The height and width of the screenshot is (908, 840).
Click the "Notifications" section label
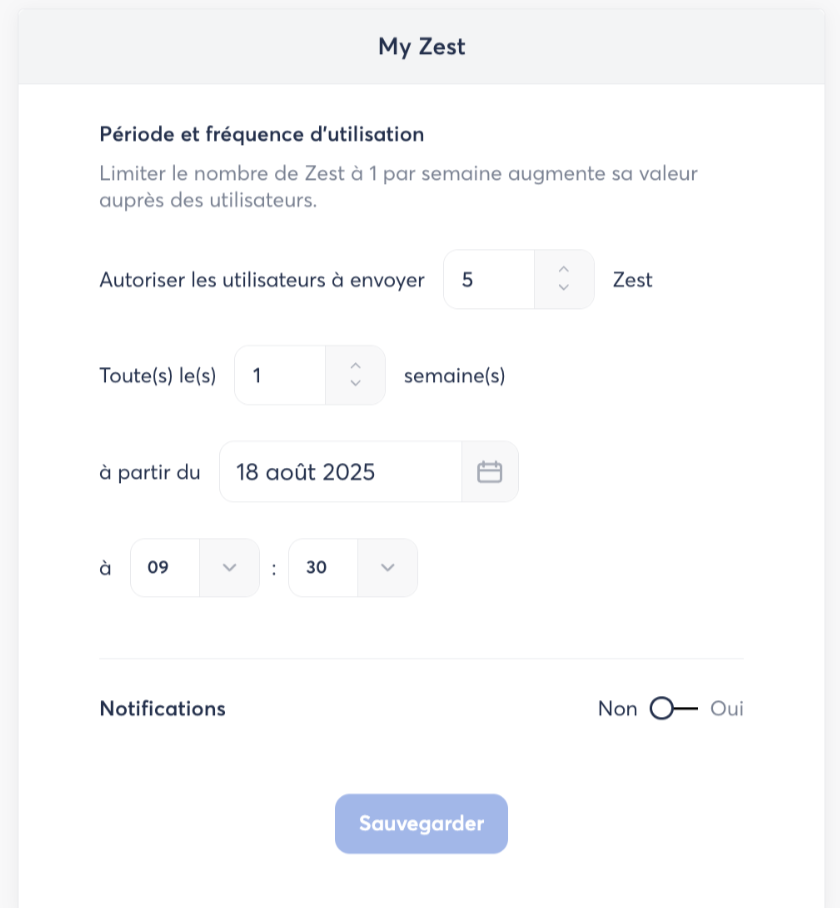click(x=163, y=709)
